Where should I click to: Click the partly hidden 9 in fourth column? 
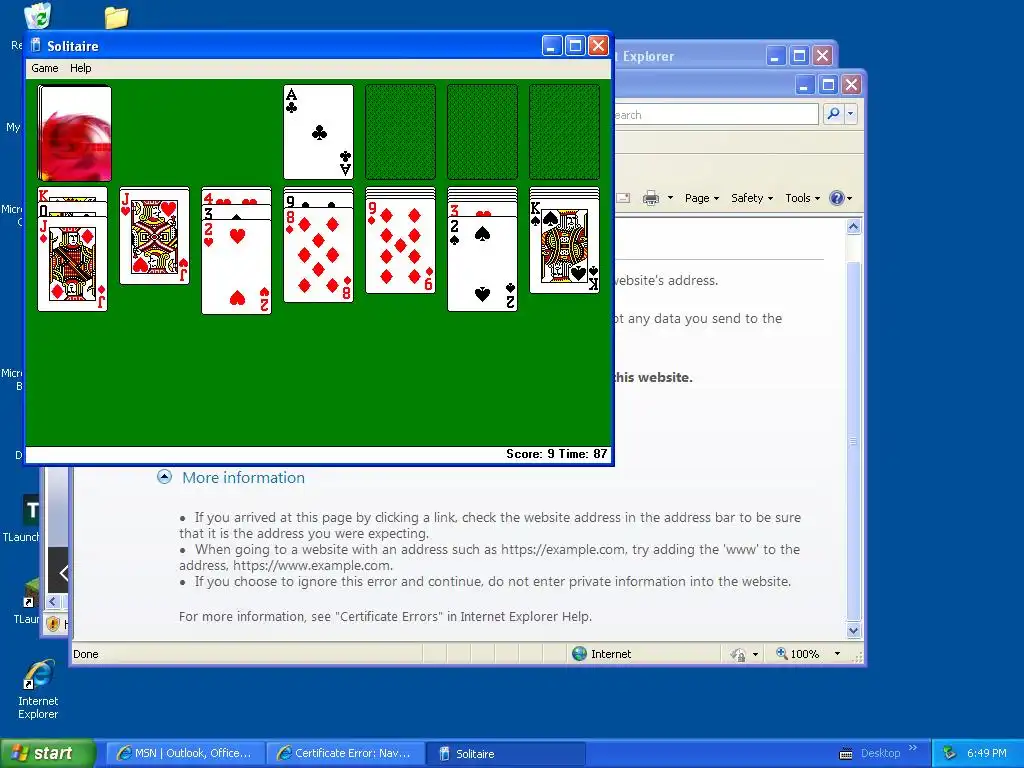click(319, 200)
